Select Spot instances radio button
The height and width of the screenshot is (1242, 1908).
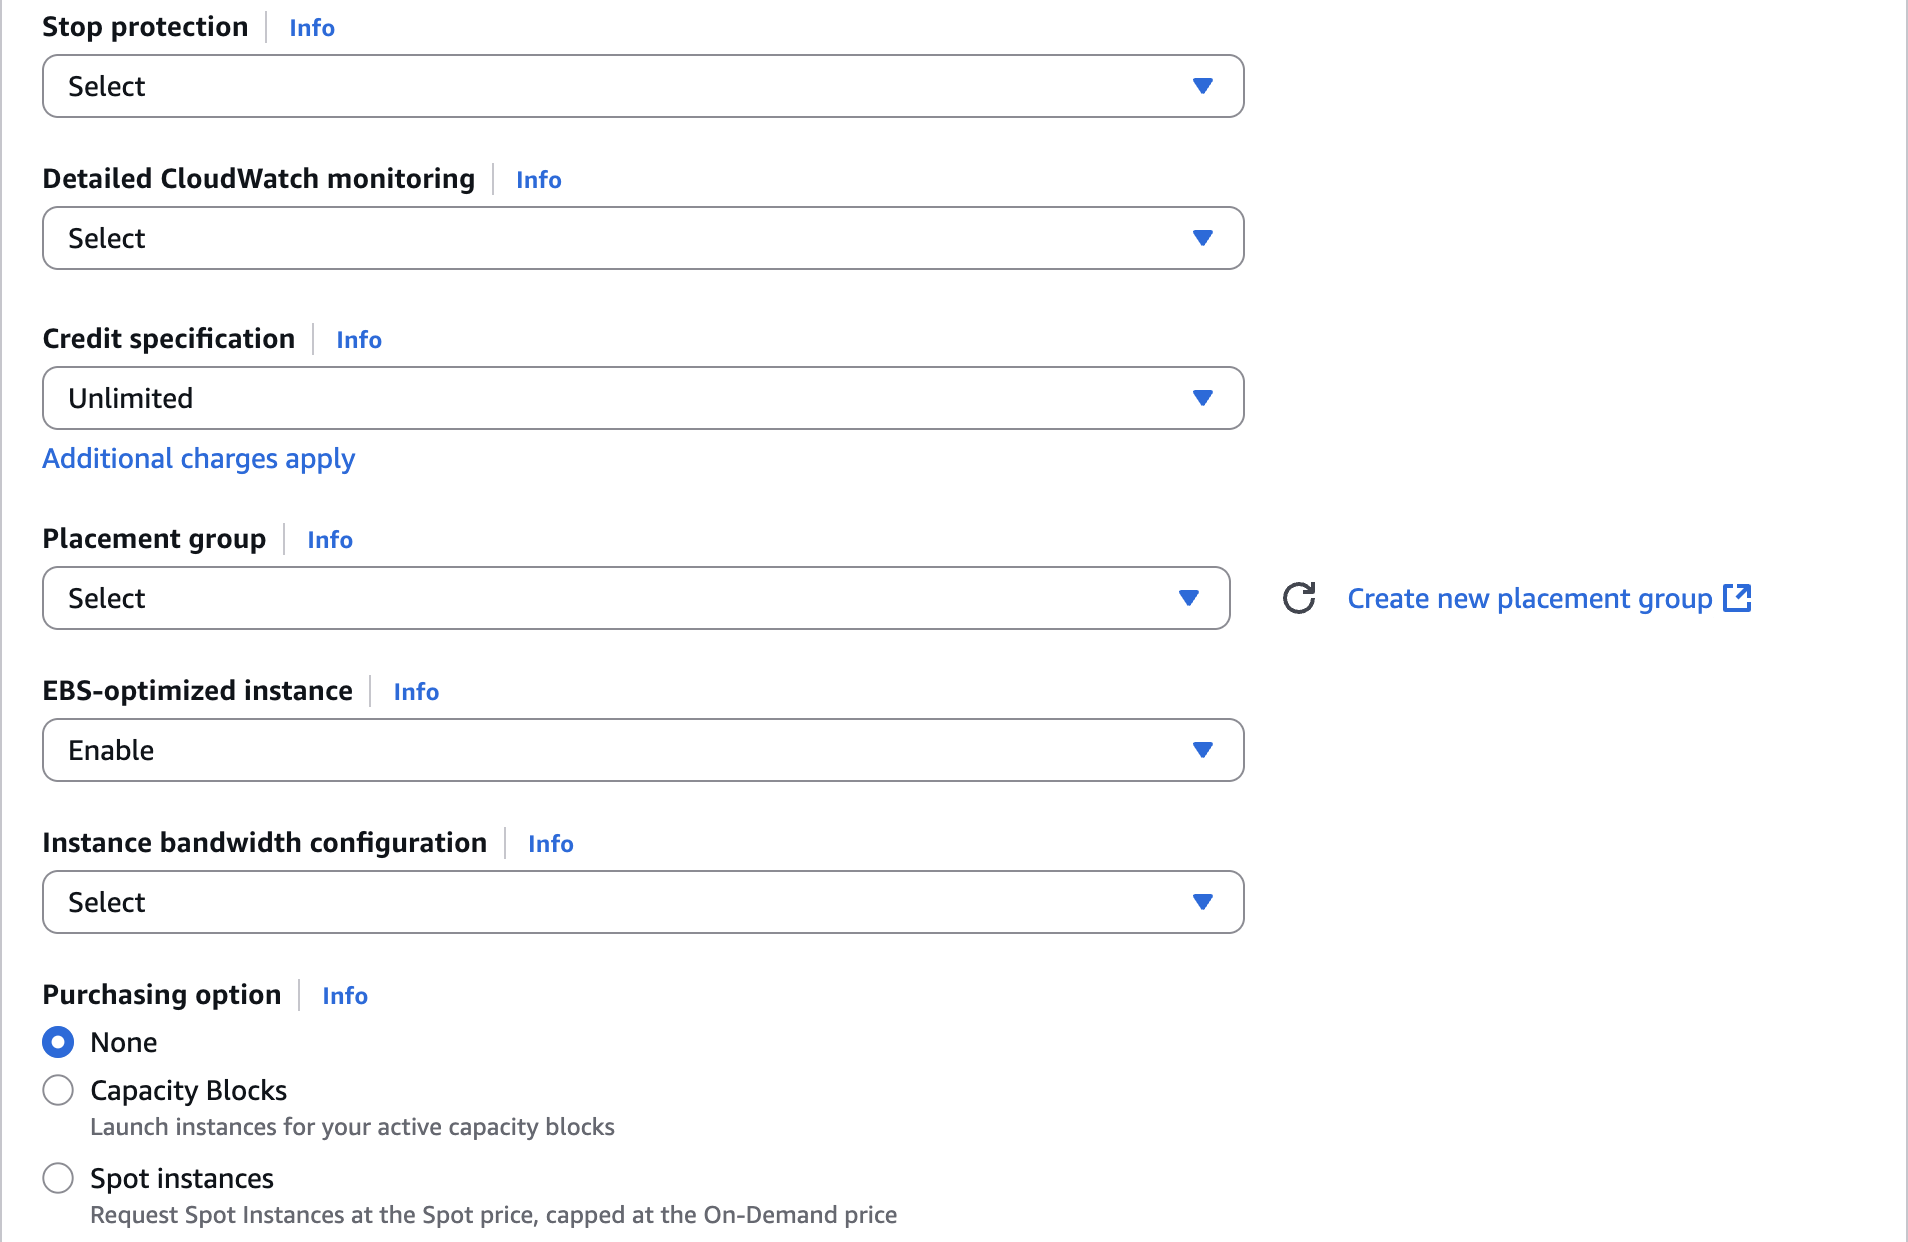(58, 1178)
